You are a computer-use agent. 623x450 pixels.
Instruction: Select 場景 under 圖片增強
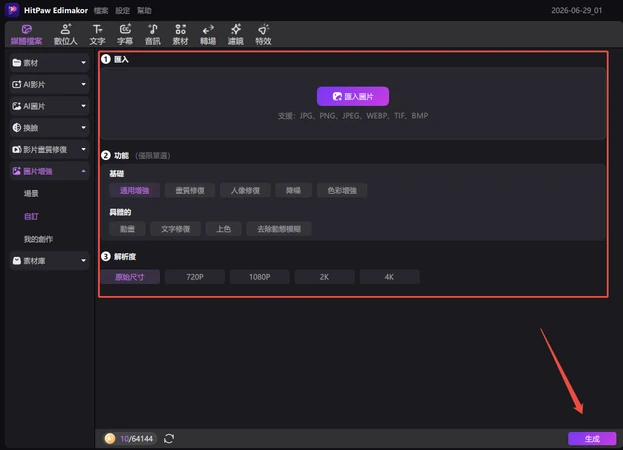point(31,193)
